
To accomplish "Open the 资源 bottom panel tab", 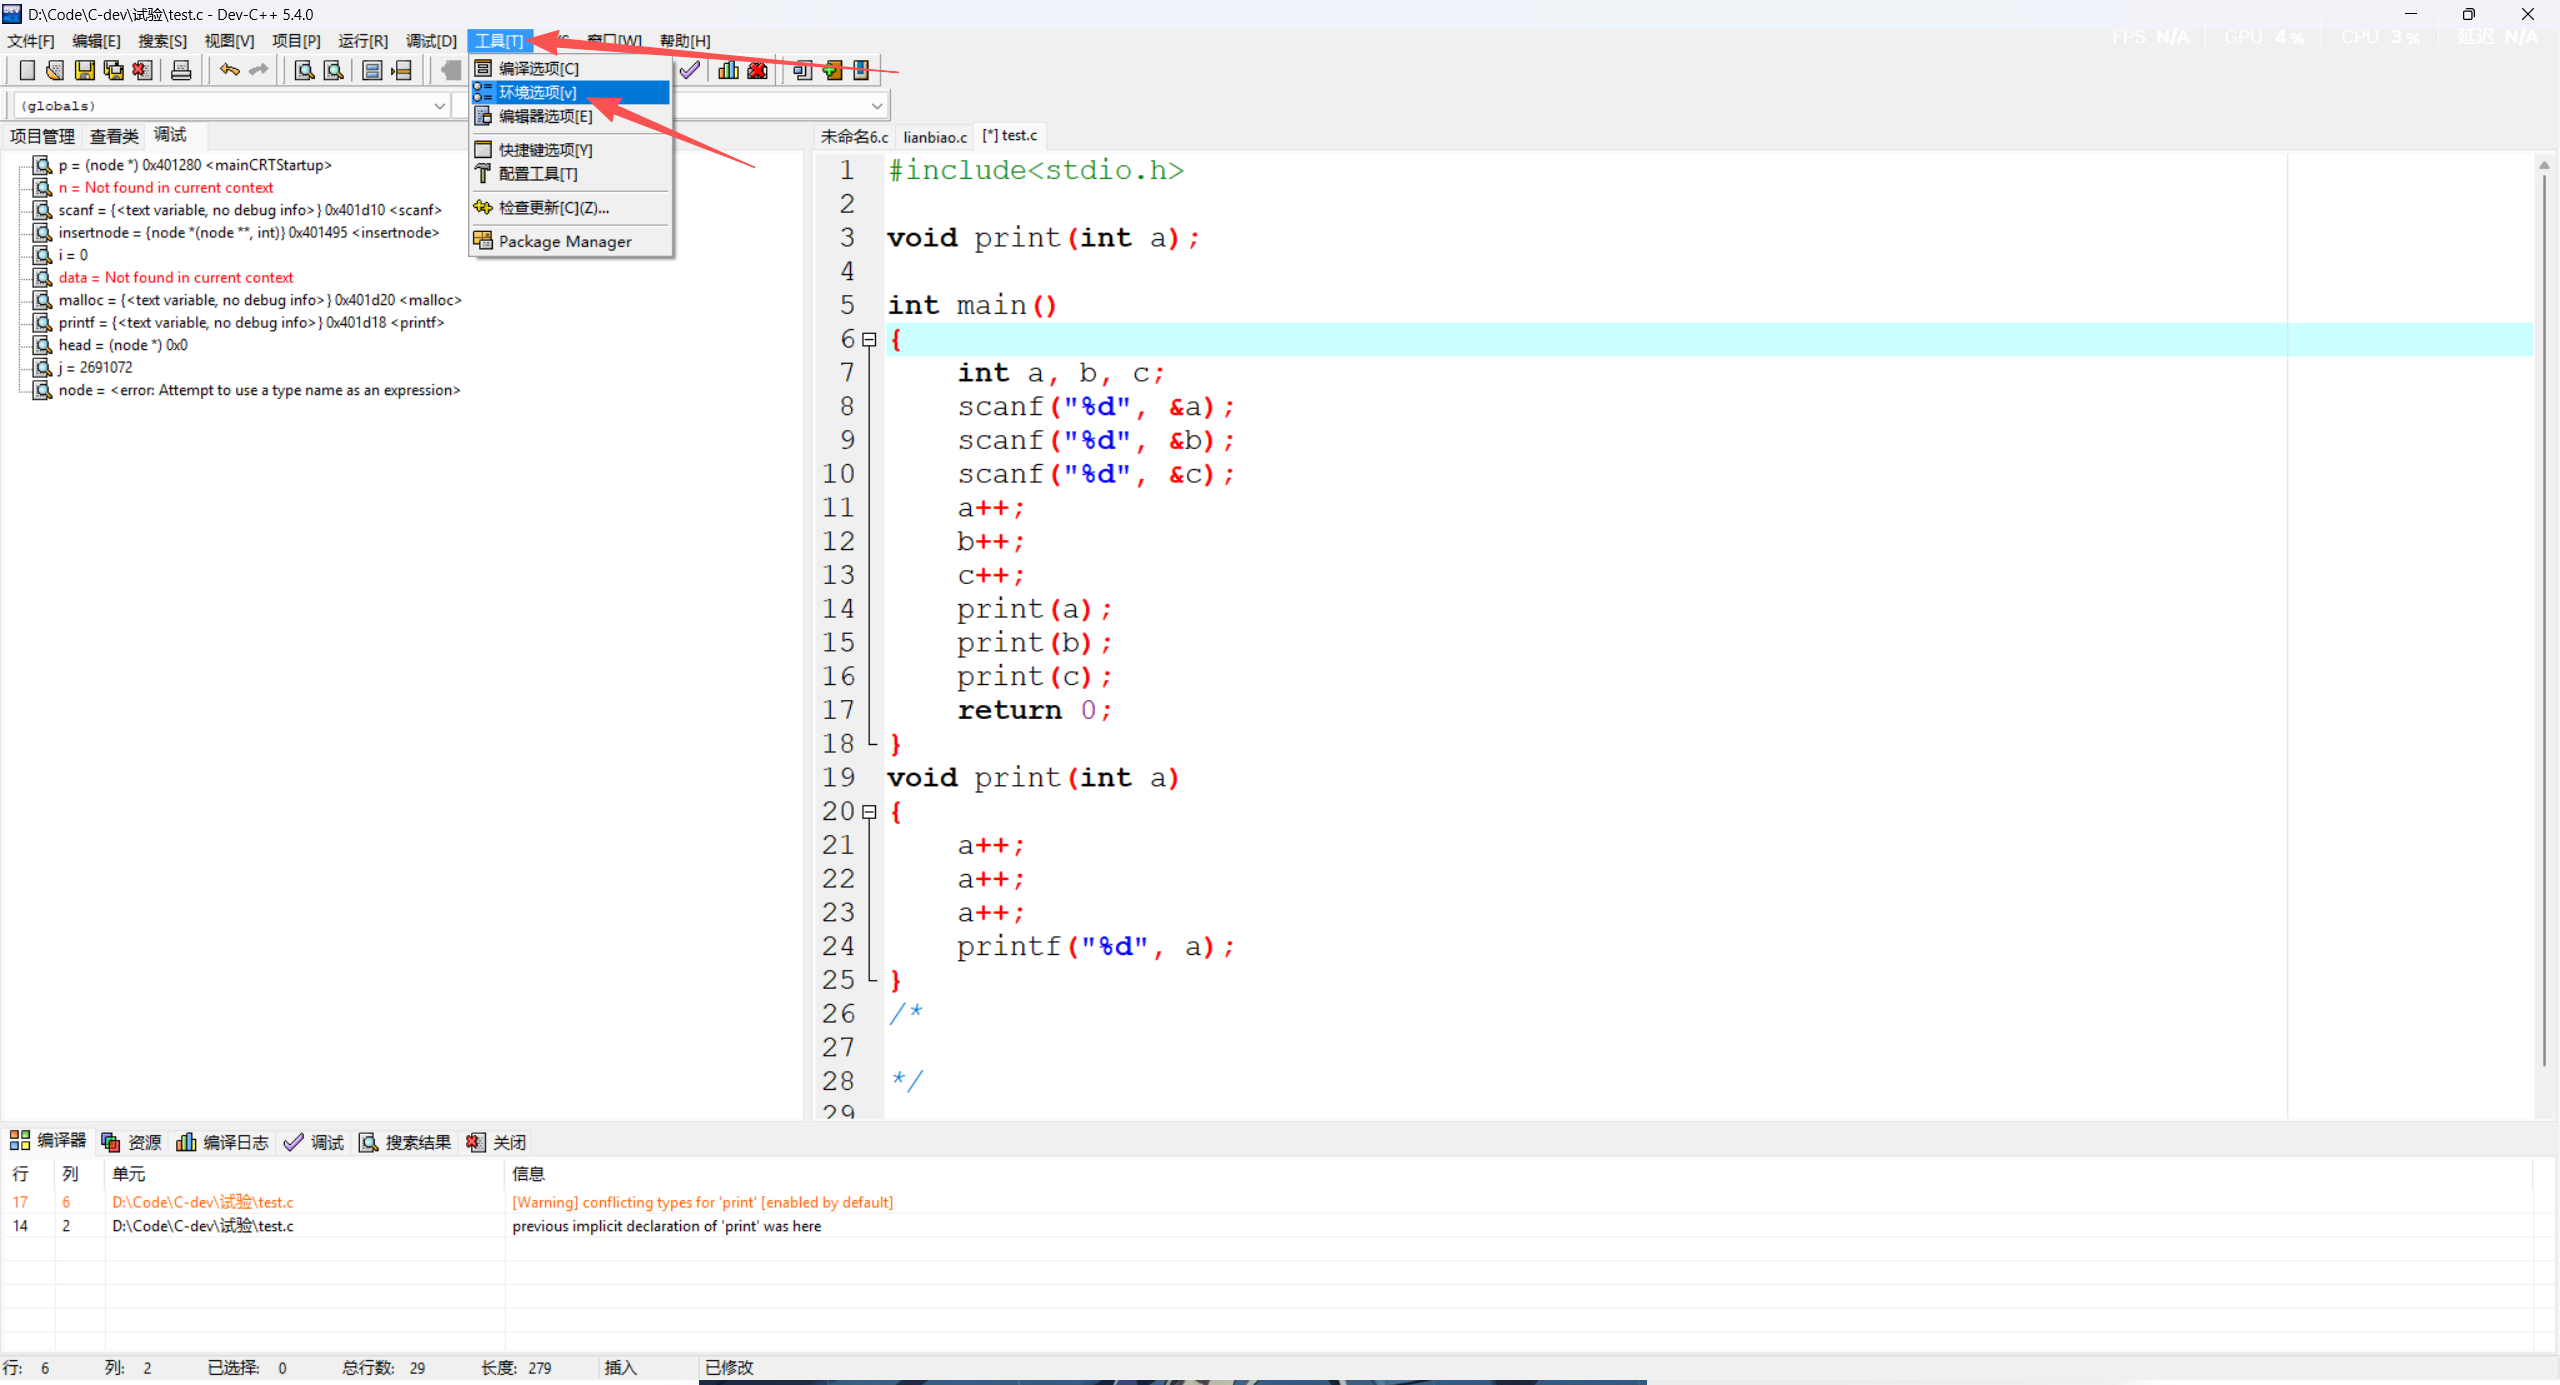I will point(131,1142).
